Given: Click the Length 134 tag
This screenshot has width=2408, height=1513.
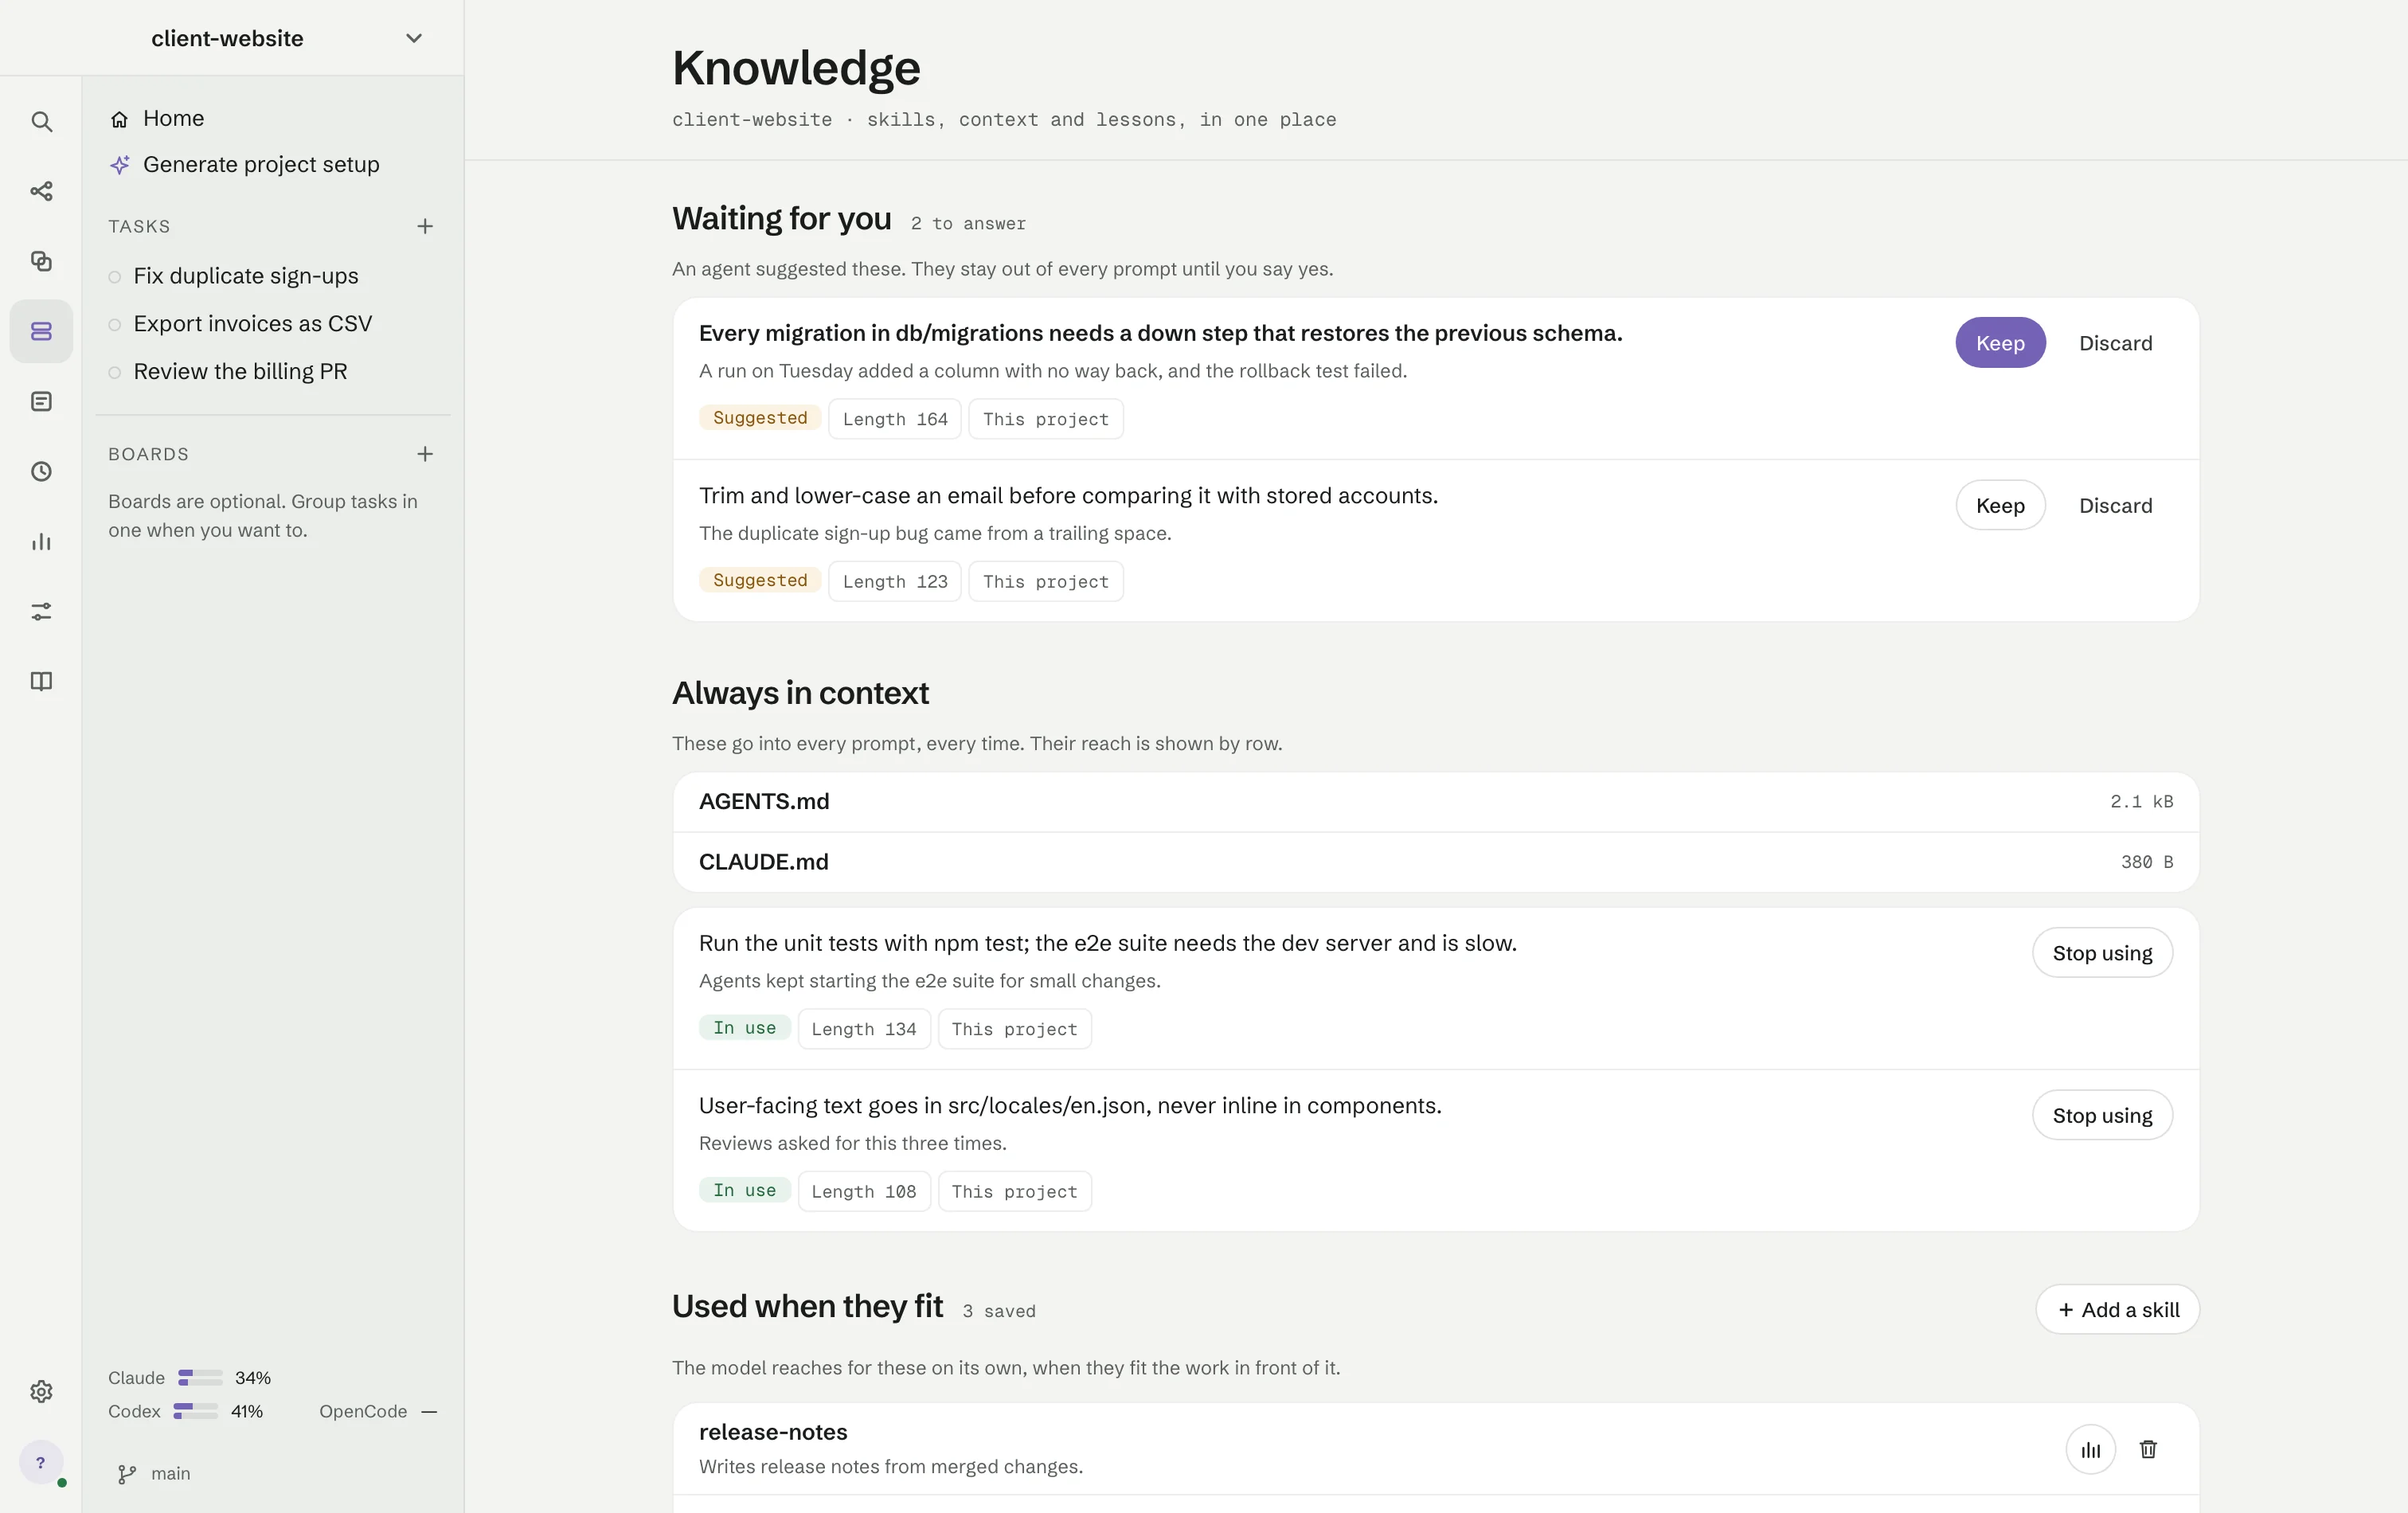Looking at the screenshot, I should coord(864,1029).
